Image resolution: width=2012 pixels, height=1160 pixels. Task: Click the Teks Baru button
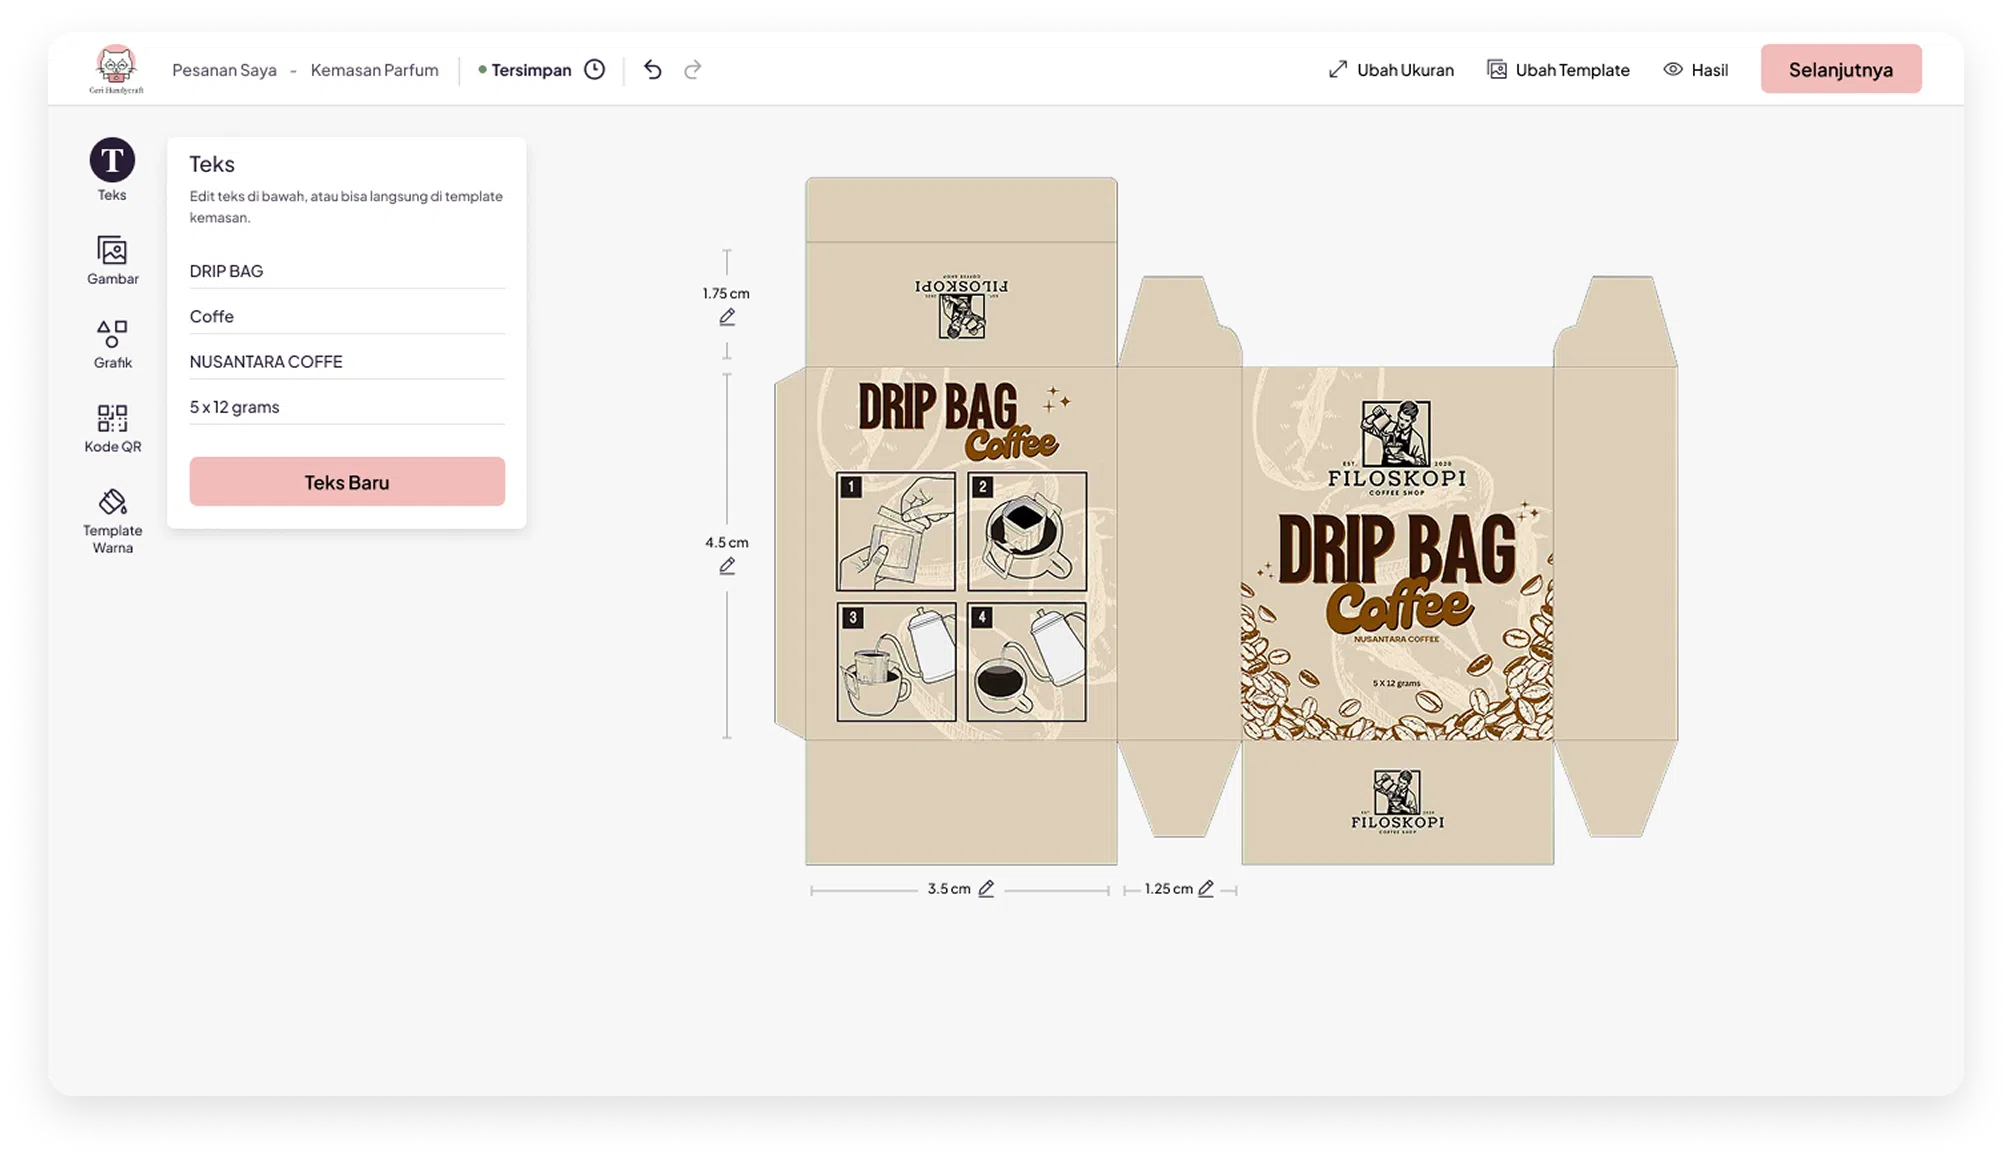pos(347,482)
